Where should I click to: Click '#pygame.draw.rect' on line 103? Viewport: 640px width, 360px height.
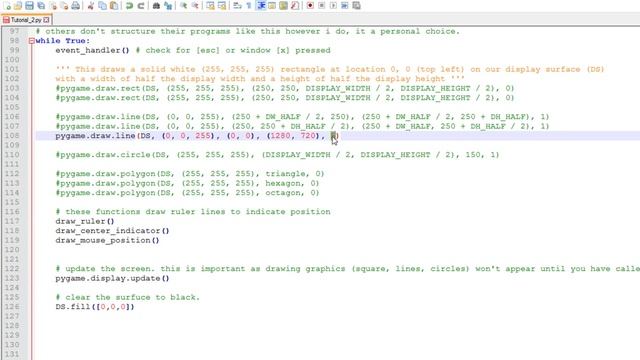point(98,88)
